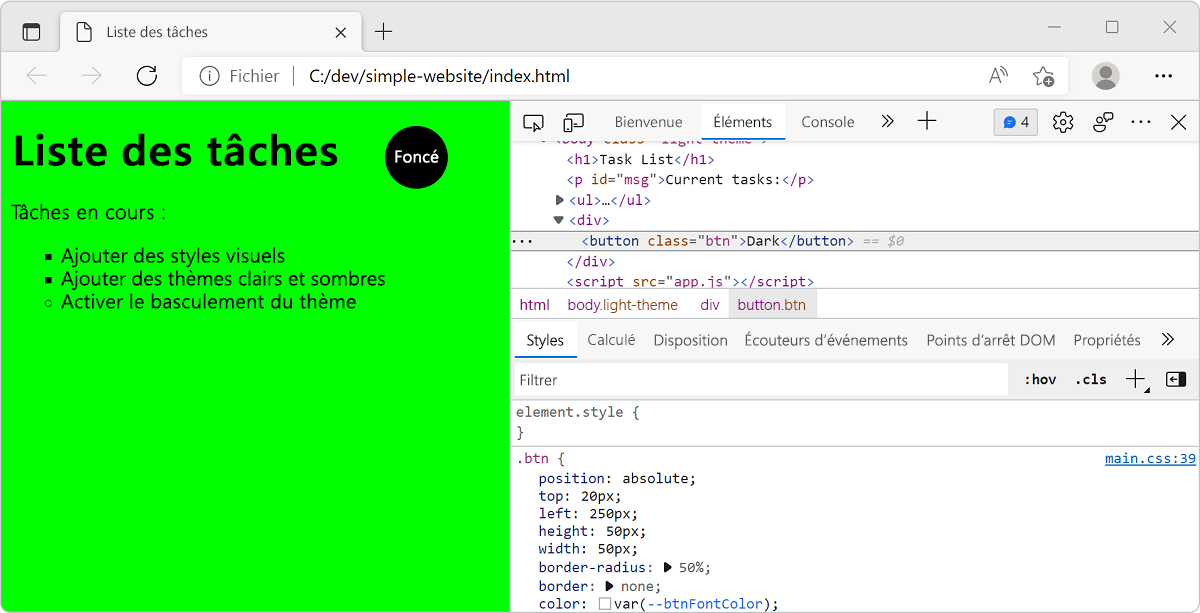1200x613 pixels.
Task: Add a new style rule plus icon
Action: tap(1136, 380)
